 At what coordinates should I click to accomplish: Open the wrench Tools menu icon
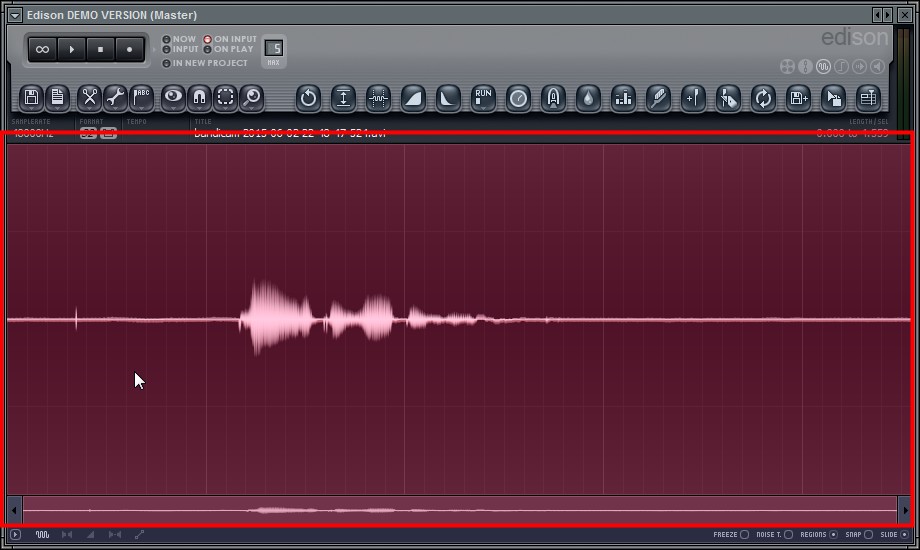[116, 97]
